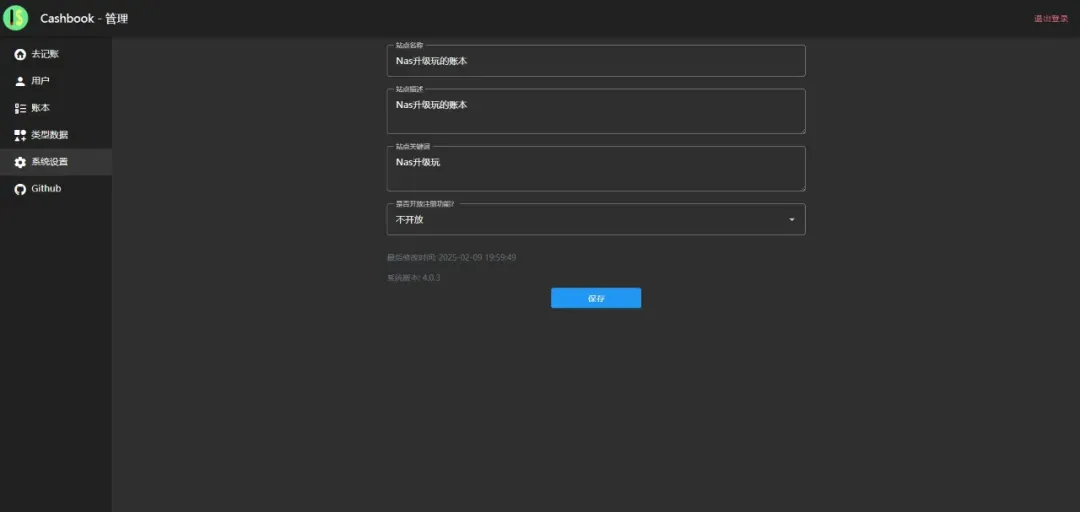Expand the 是否开放注册功能 dropdown arrow
Viewport: 1080px width, 512px height.
click(792, 220)
